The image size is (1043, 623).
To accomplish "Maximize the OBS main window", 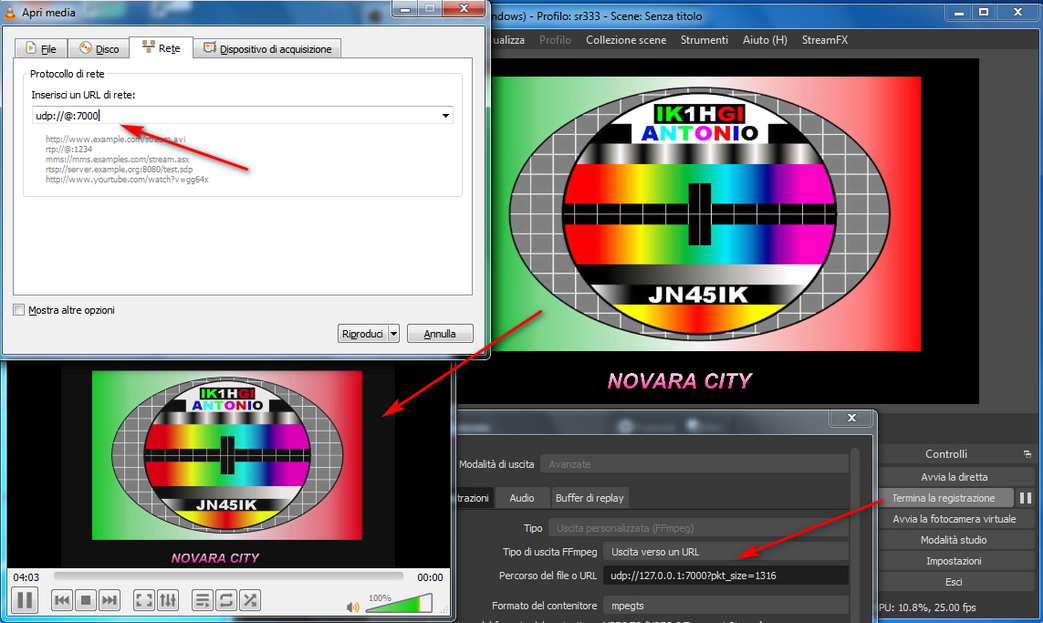I will (984, 12).
